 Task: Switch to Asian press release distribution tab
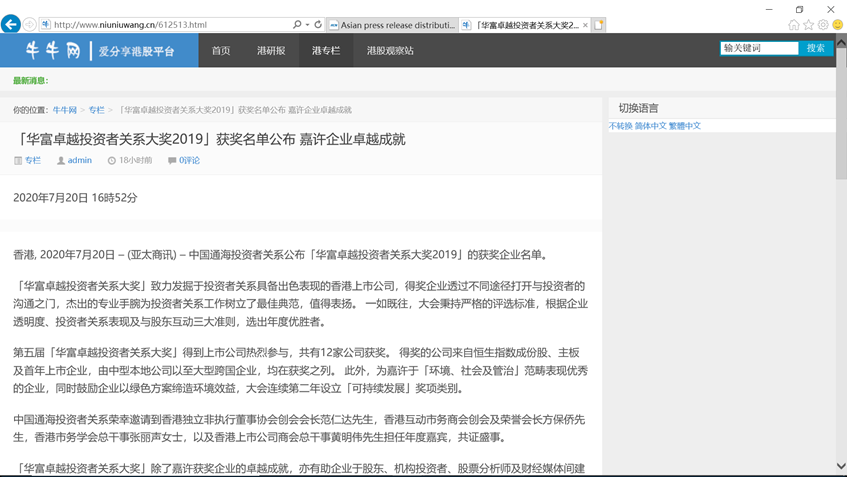393,25
